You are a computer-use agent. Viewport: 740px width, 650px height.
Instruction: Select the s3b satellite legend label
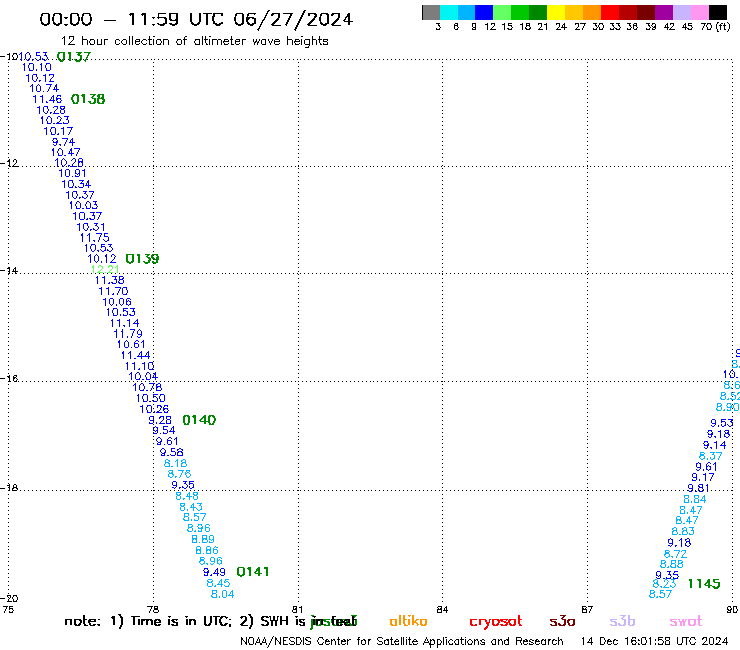pos(622,621)
